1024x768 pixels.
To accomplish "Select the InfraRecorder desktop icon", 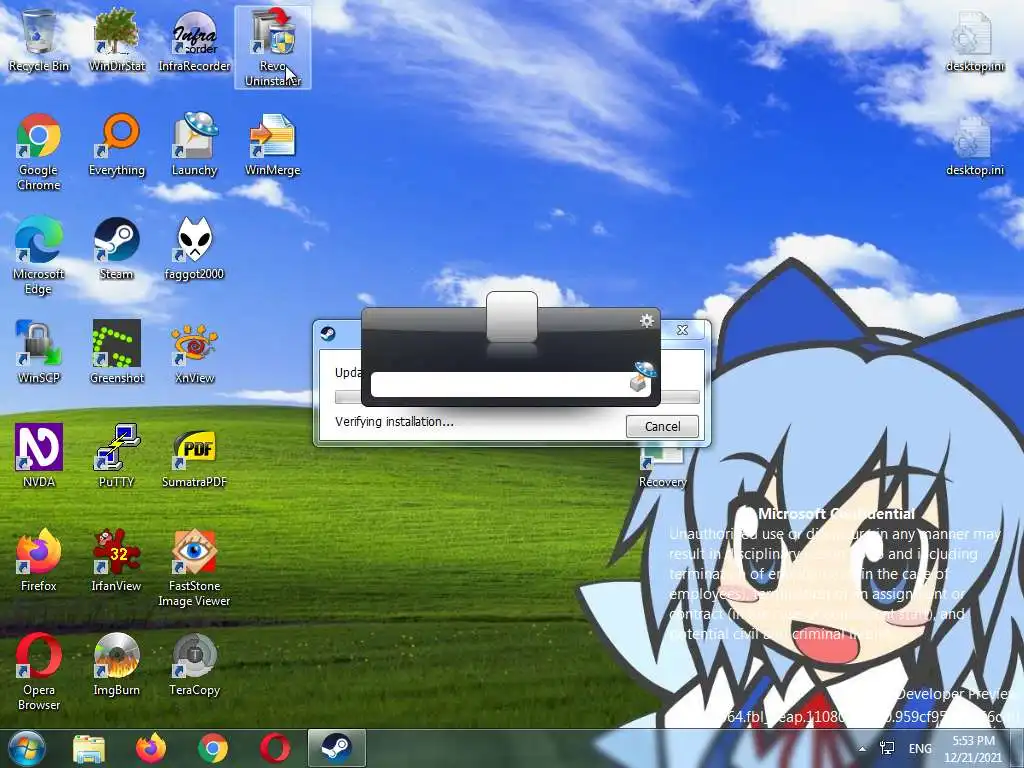I will (195, 40).
